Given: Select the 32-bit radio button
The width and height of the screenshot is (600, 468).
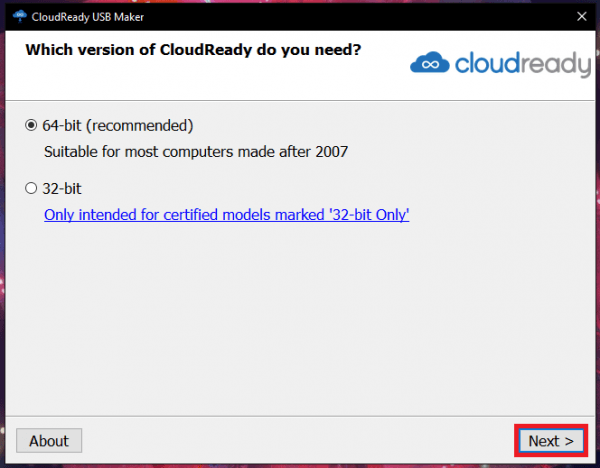Looking at the screenshot, I should pos(31,188).
